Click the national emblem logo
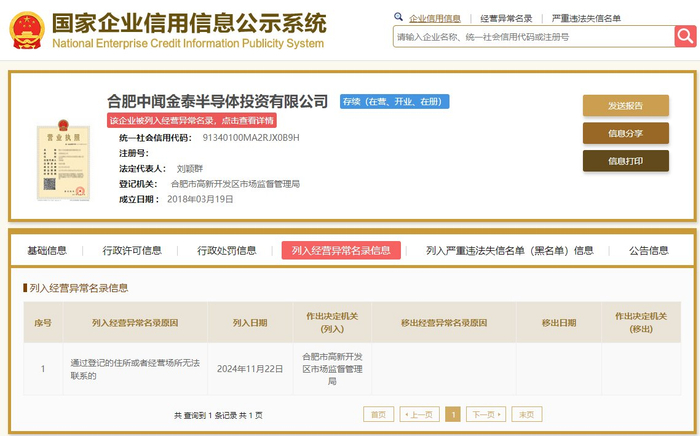The width and height of the screenshot is (700, 436). pos(27,30)
